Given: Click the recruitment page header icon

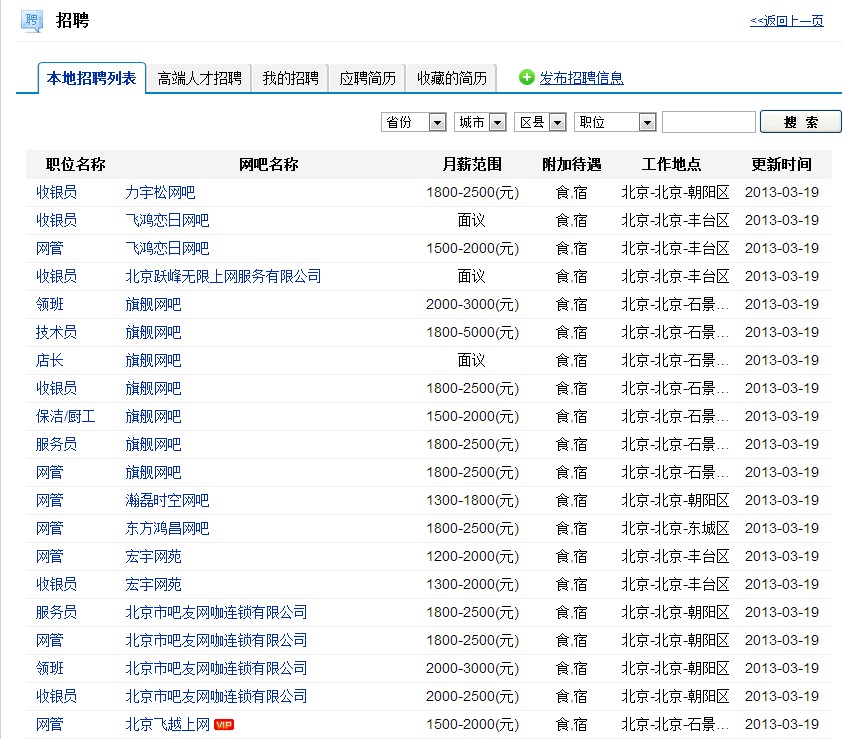Looking at the screenshot, I should 33,20.
